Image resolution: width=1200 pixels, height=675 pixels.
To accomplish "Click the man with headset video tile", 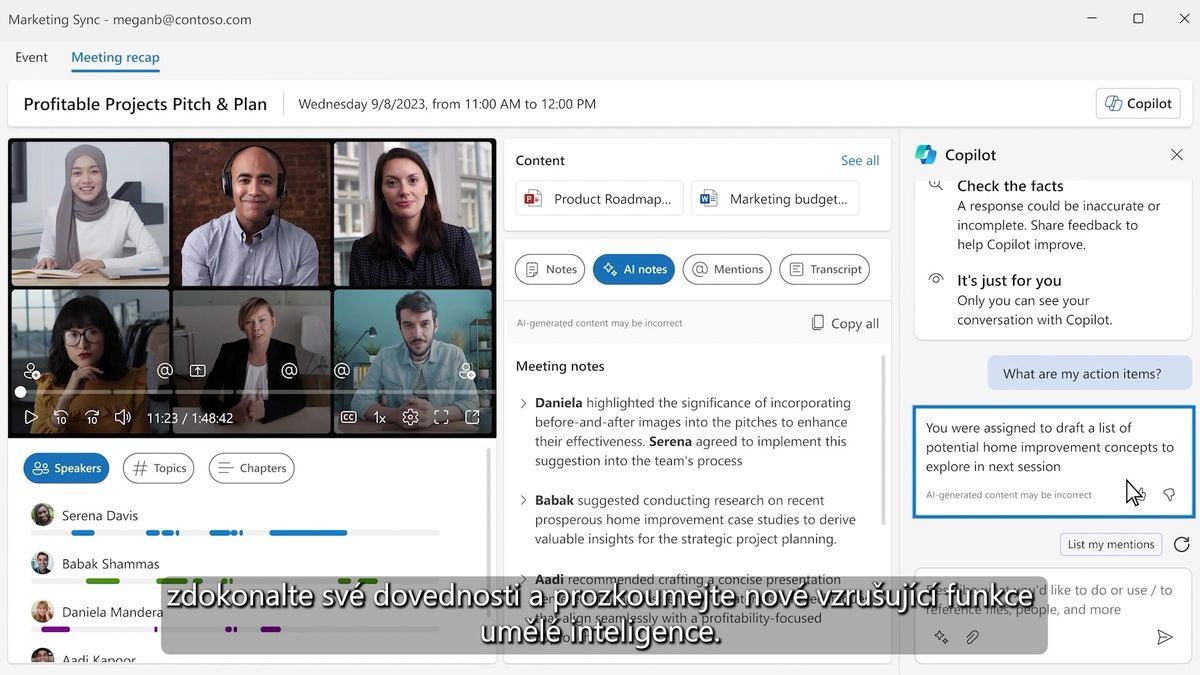I will [x=251, y=213].
